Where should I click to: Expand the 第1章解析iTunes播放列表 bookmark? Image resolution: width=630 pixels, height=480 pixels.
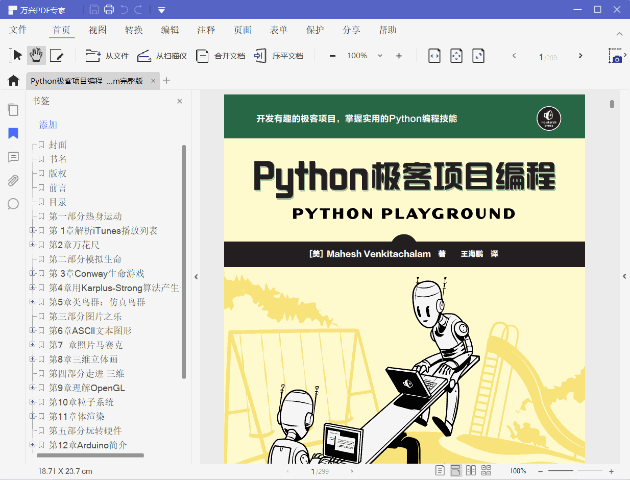tap(32, 230)
